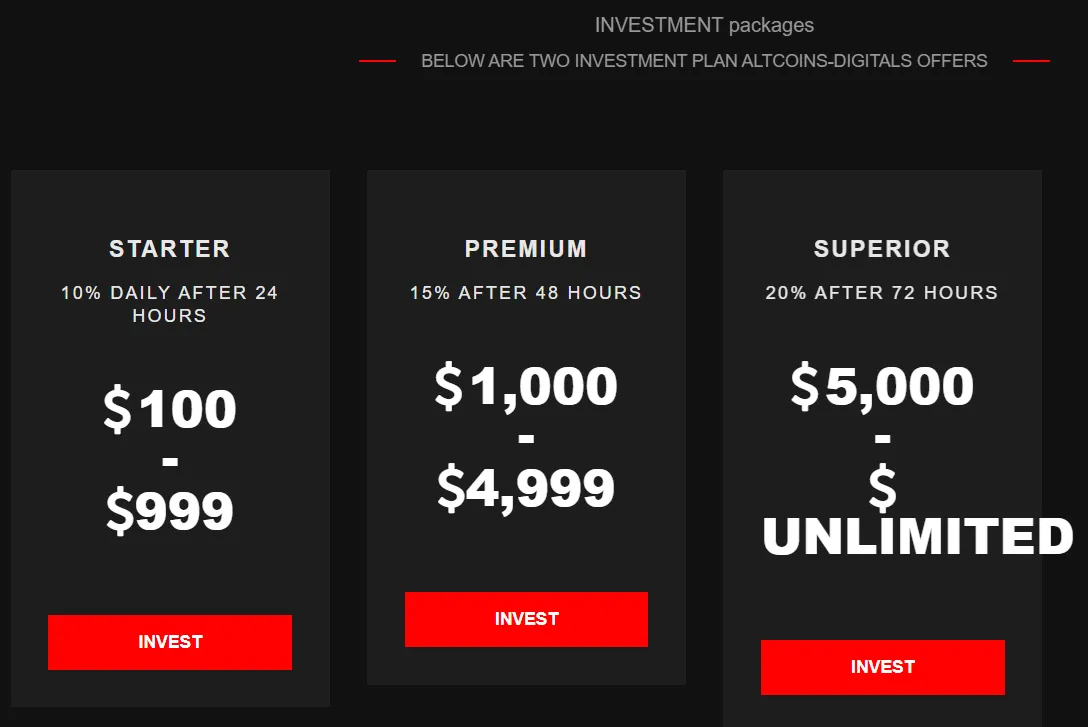1088x727 pixels.
Task: Select INVEST button in Superior plan
Action: 882,667
